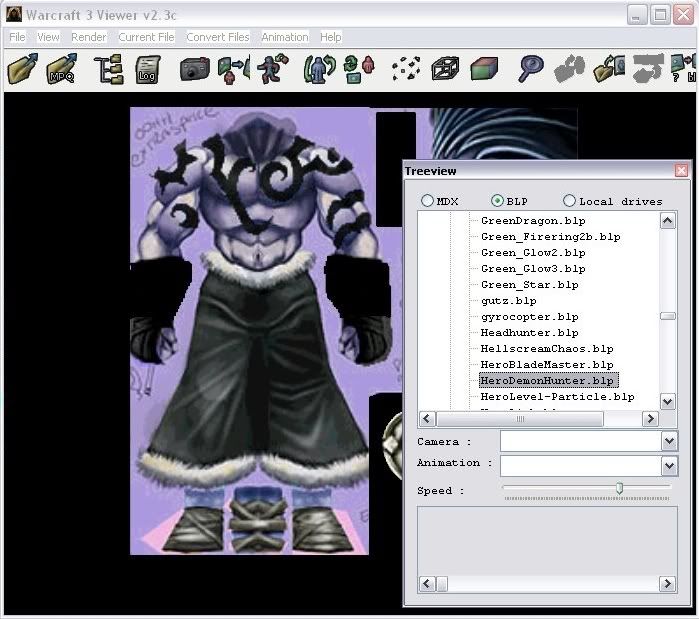Click the partially visible BLP help icon
Viewport: 699px width, 619px height.
pyautogui.click(x=683, y=68)
